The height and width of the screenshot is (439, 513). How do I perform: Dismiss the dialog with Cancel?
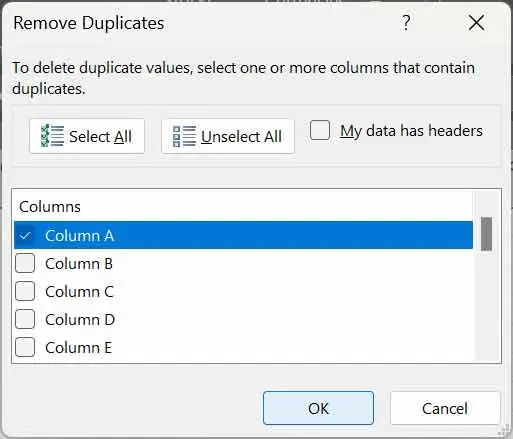click(x=445, y=408)
